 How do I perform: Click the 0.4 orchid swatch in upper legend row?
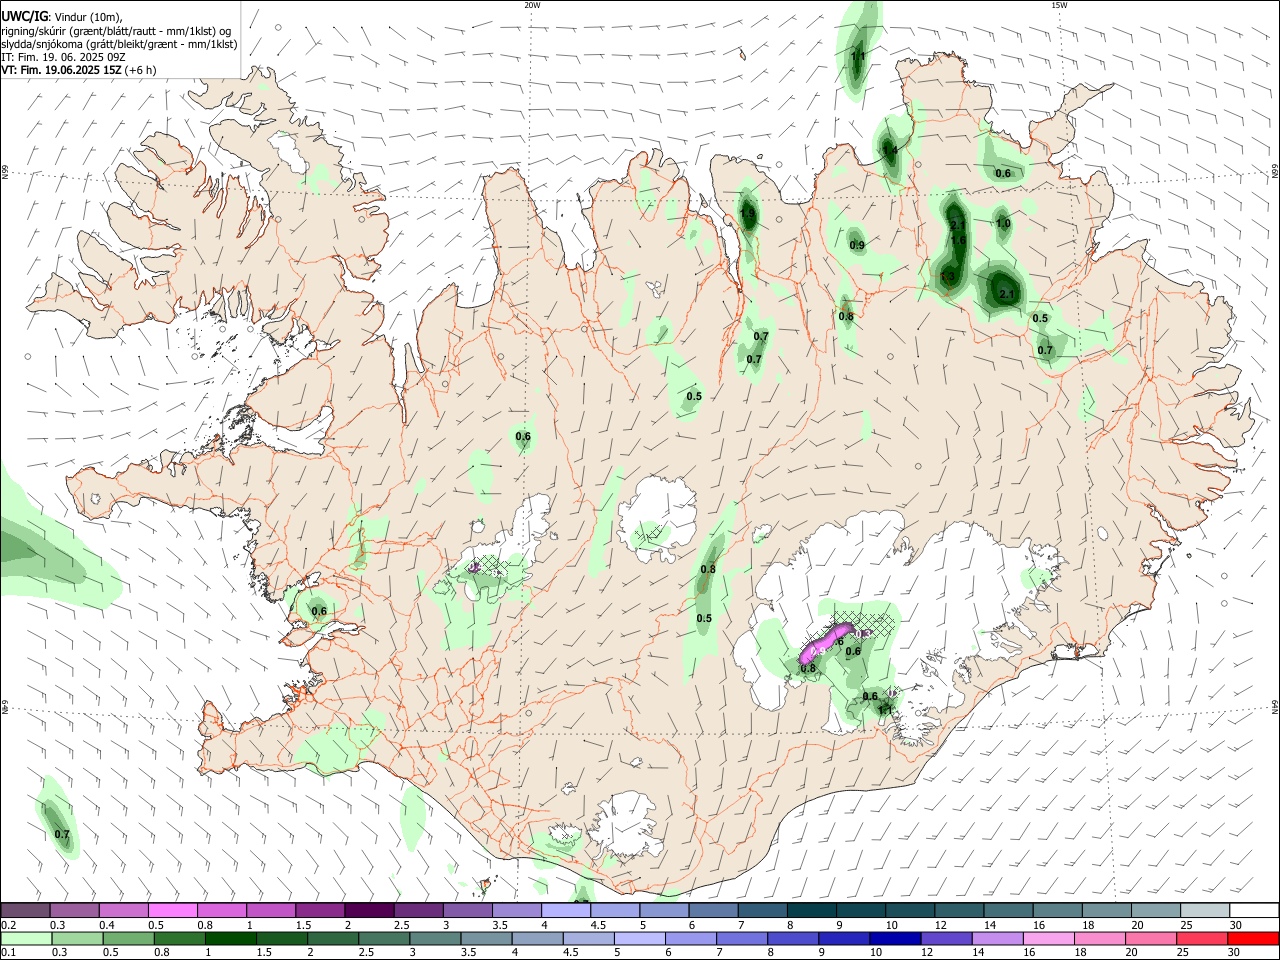pos(124,911)
